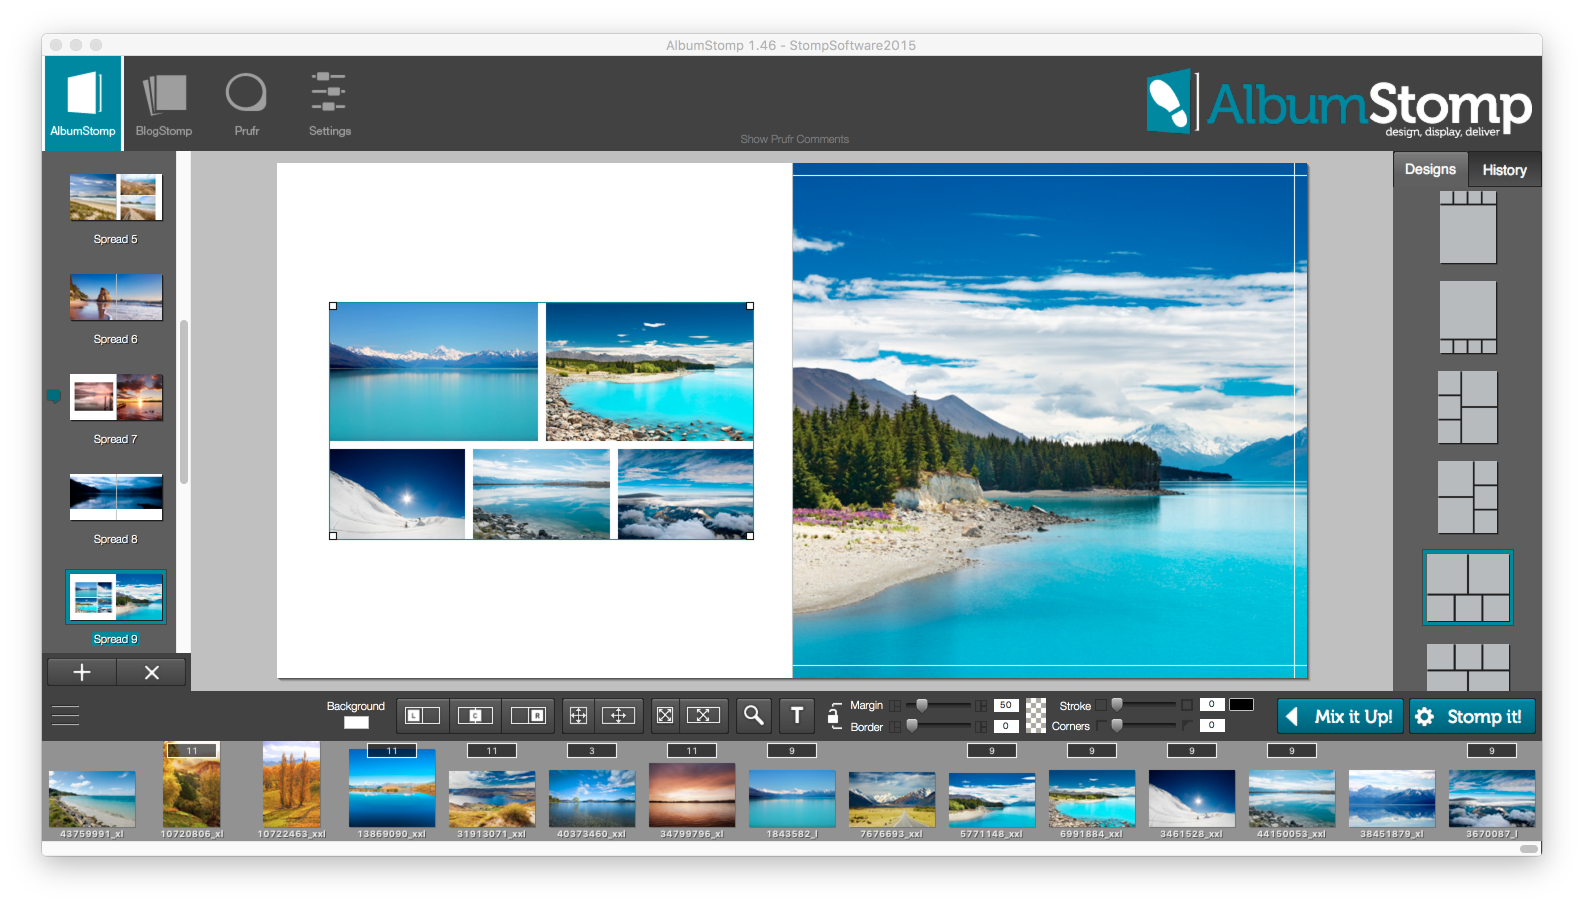Select the mountain lake photo in collage

(434, 372)
